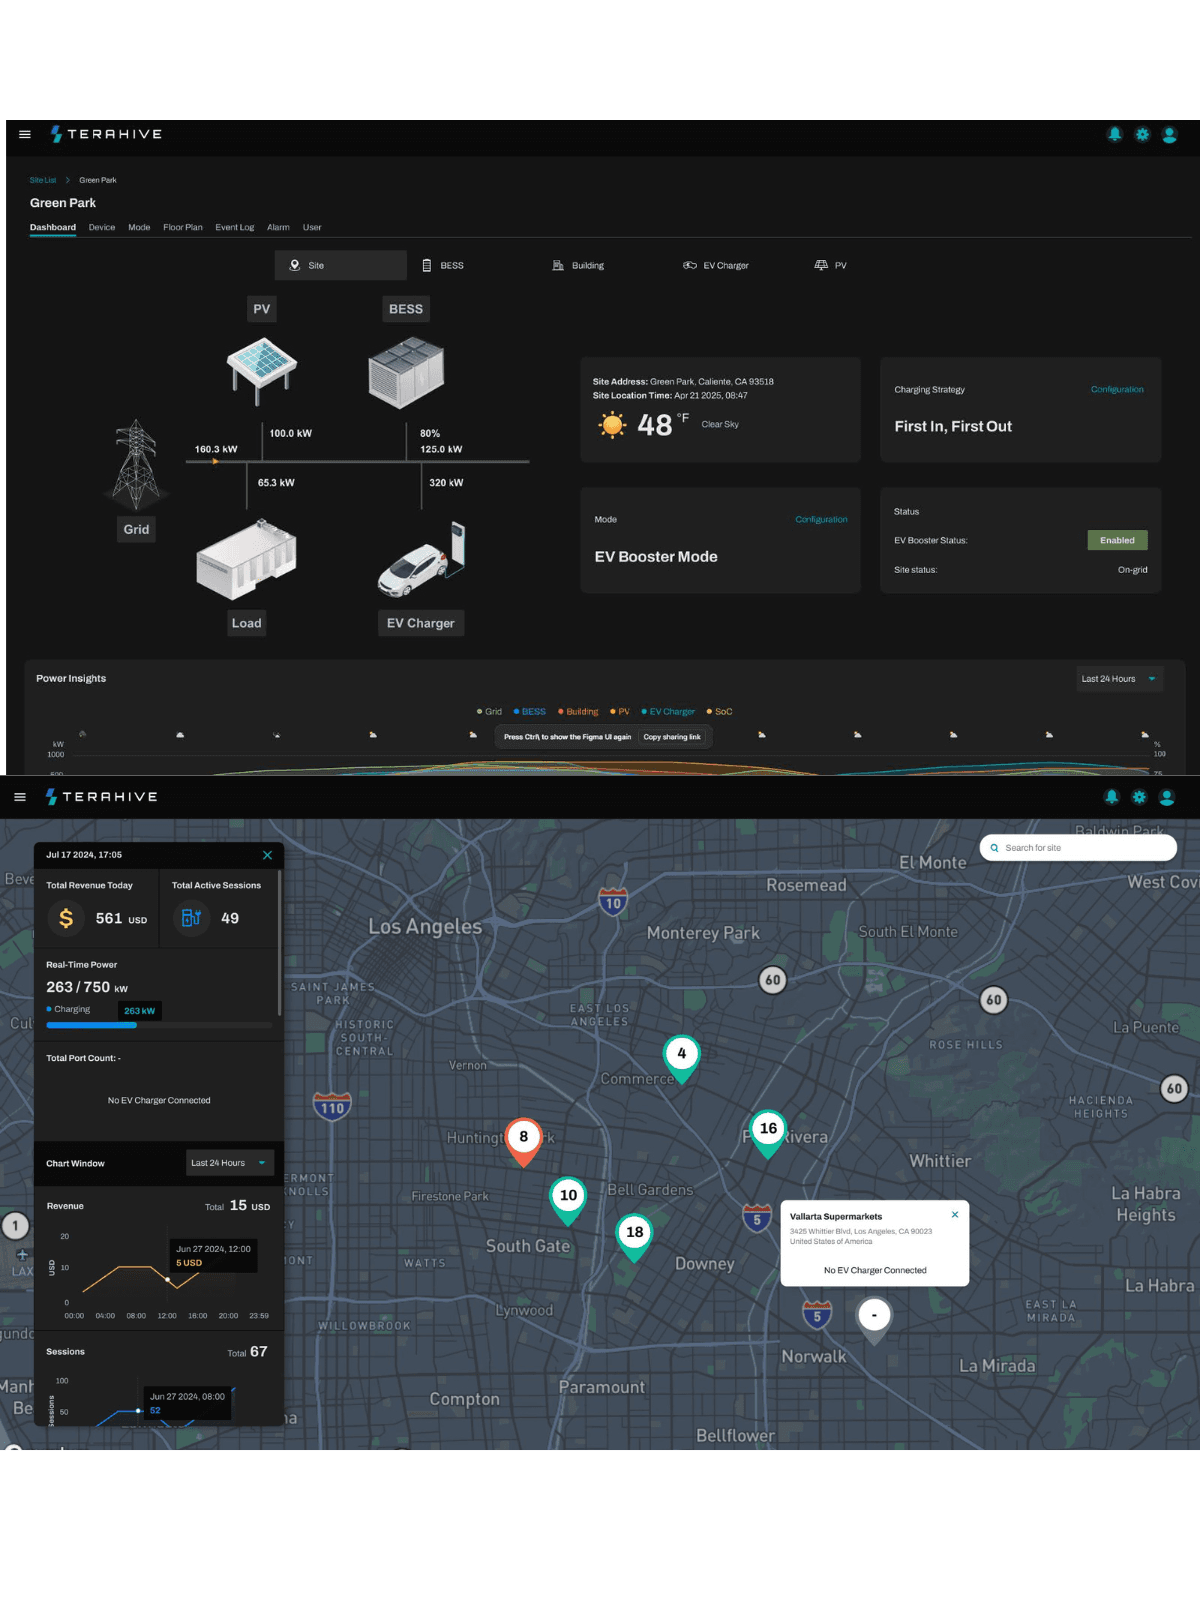Click search magnifier icon in site search
Screen dimensions: 1200x1600
coord(994,848)
